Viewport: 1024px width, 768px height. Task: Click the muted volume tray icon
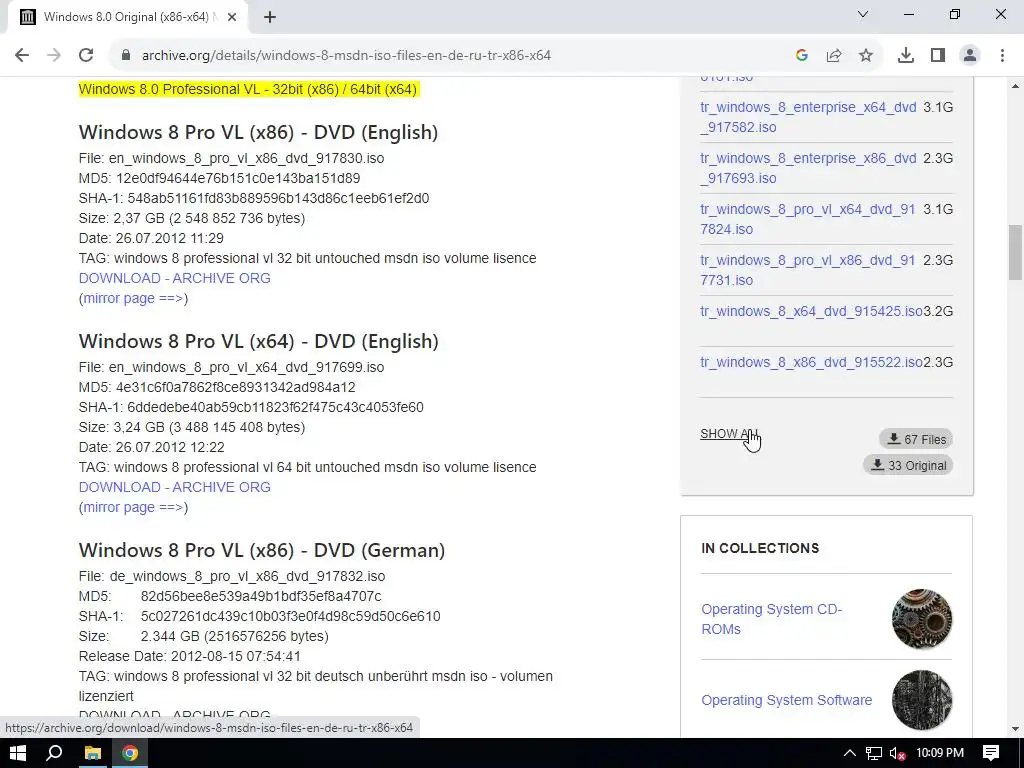coord(898,753)
